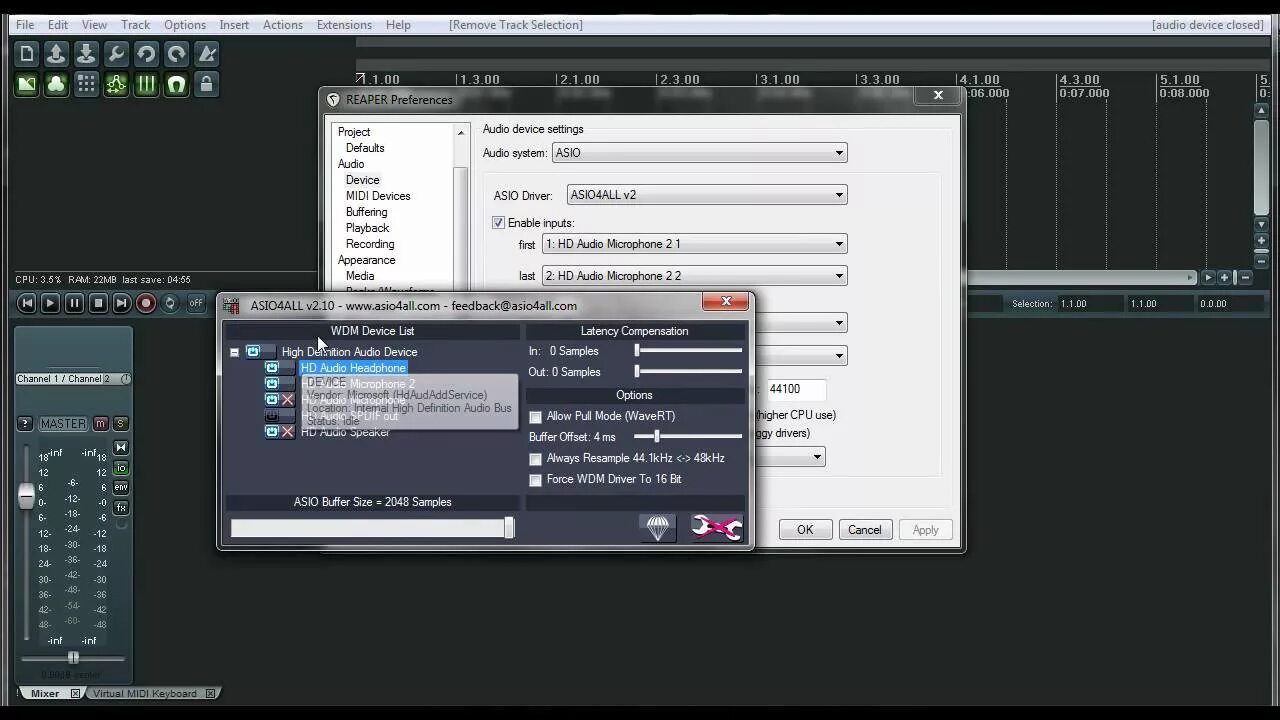Toggle power icon for High Definition Audio Device
This screenshot has width=1280, height=720.
253,352
